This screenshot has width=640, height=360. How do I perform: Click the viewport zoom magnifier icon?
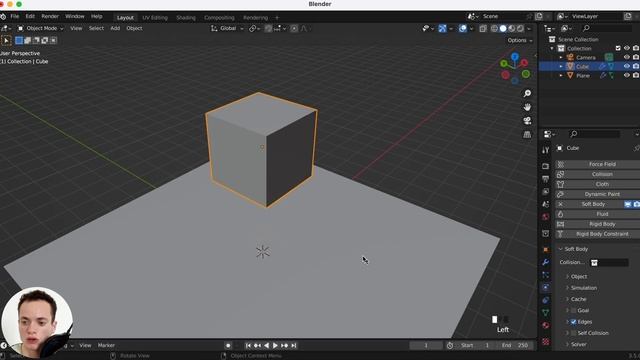[527, 93]
